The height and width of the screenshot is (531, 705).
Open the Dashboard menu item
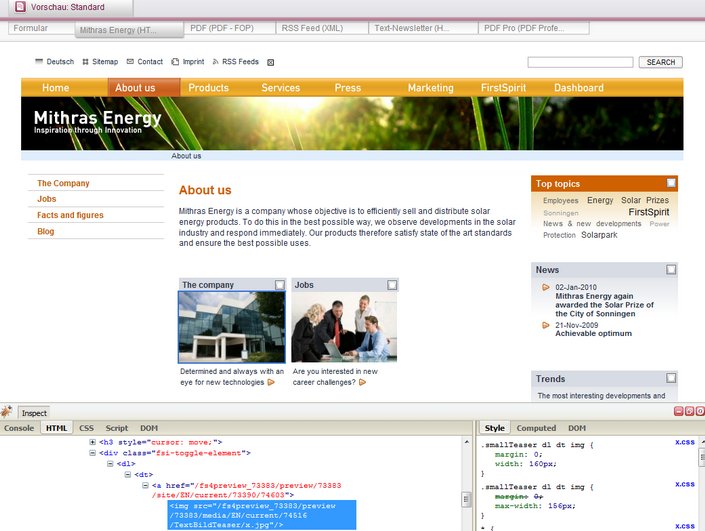(x=579, y=88)
